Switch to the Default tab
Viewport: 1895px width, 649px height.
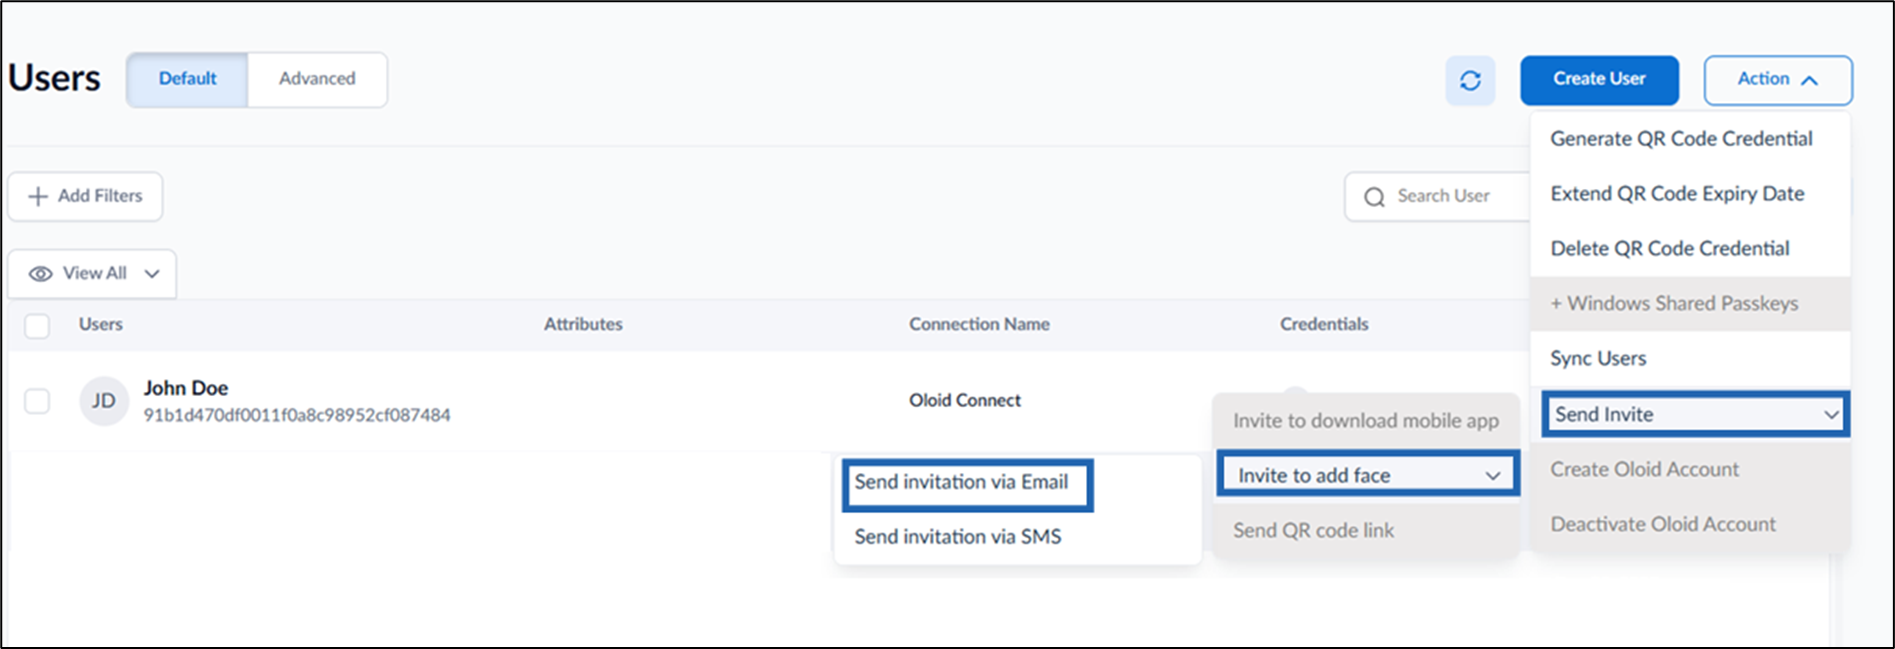pyautogui.click(x=188, y=79)
